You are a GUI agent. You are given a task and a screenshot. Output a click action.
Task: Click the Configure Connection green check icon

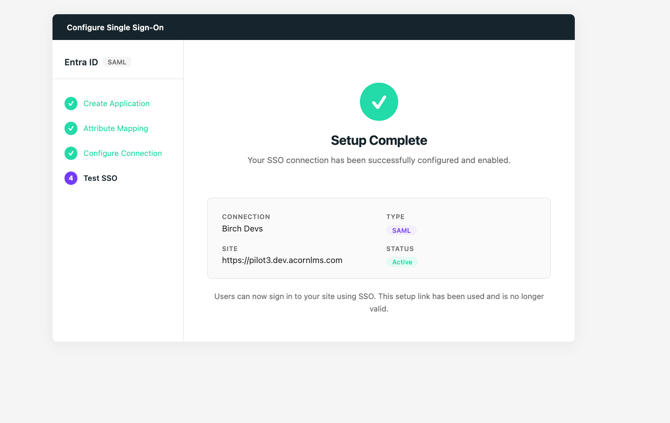(71, 153)
